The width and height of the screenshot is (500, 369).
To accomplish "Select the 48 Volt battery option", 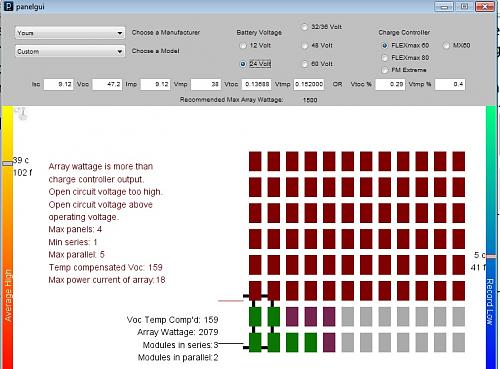I will [304, 46].
